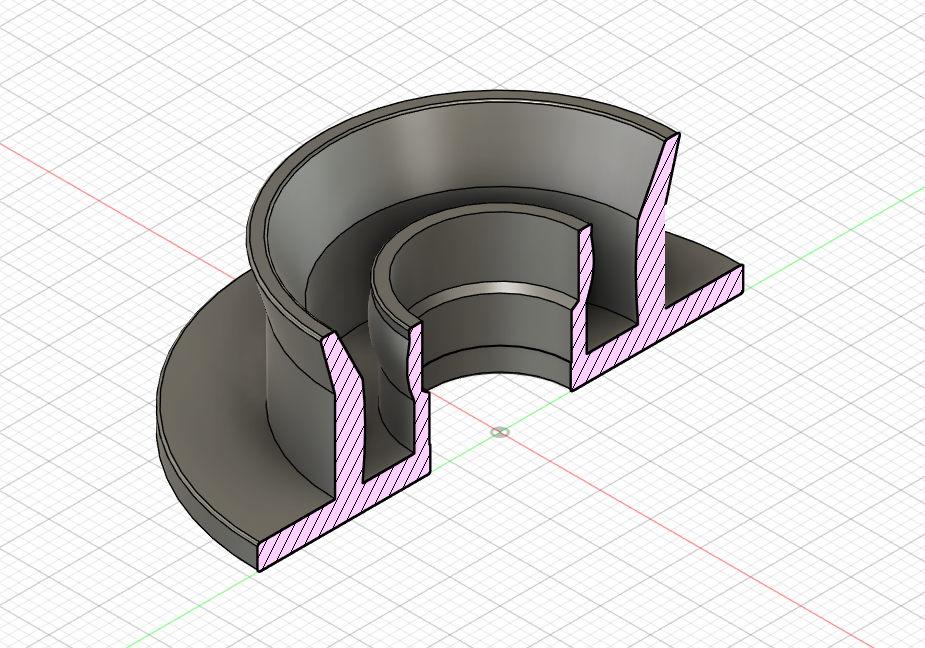Click the origin point marker on the grid
The height and width of the screenshot is (648, 925).
click(499, 433)
